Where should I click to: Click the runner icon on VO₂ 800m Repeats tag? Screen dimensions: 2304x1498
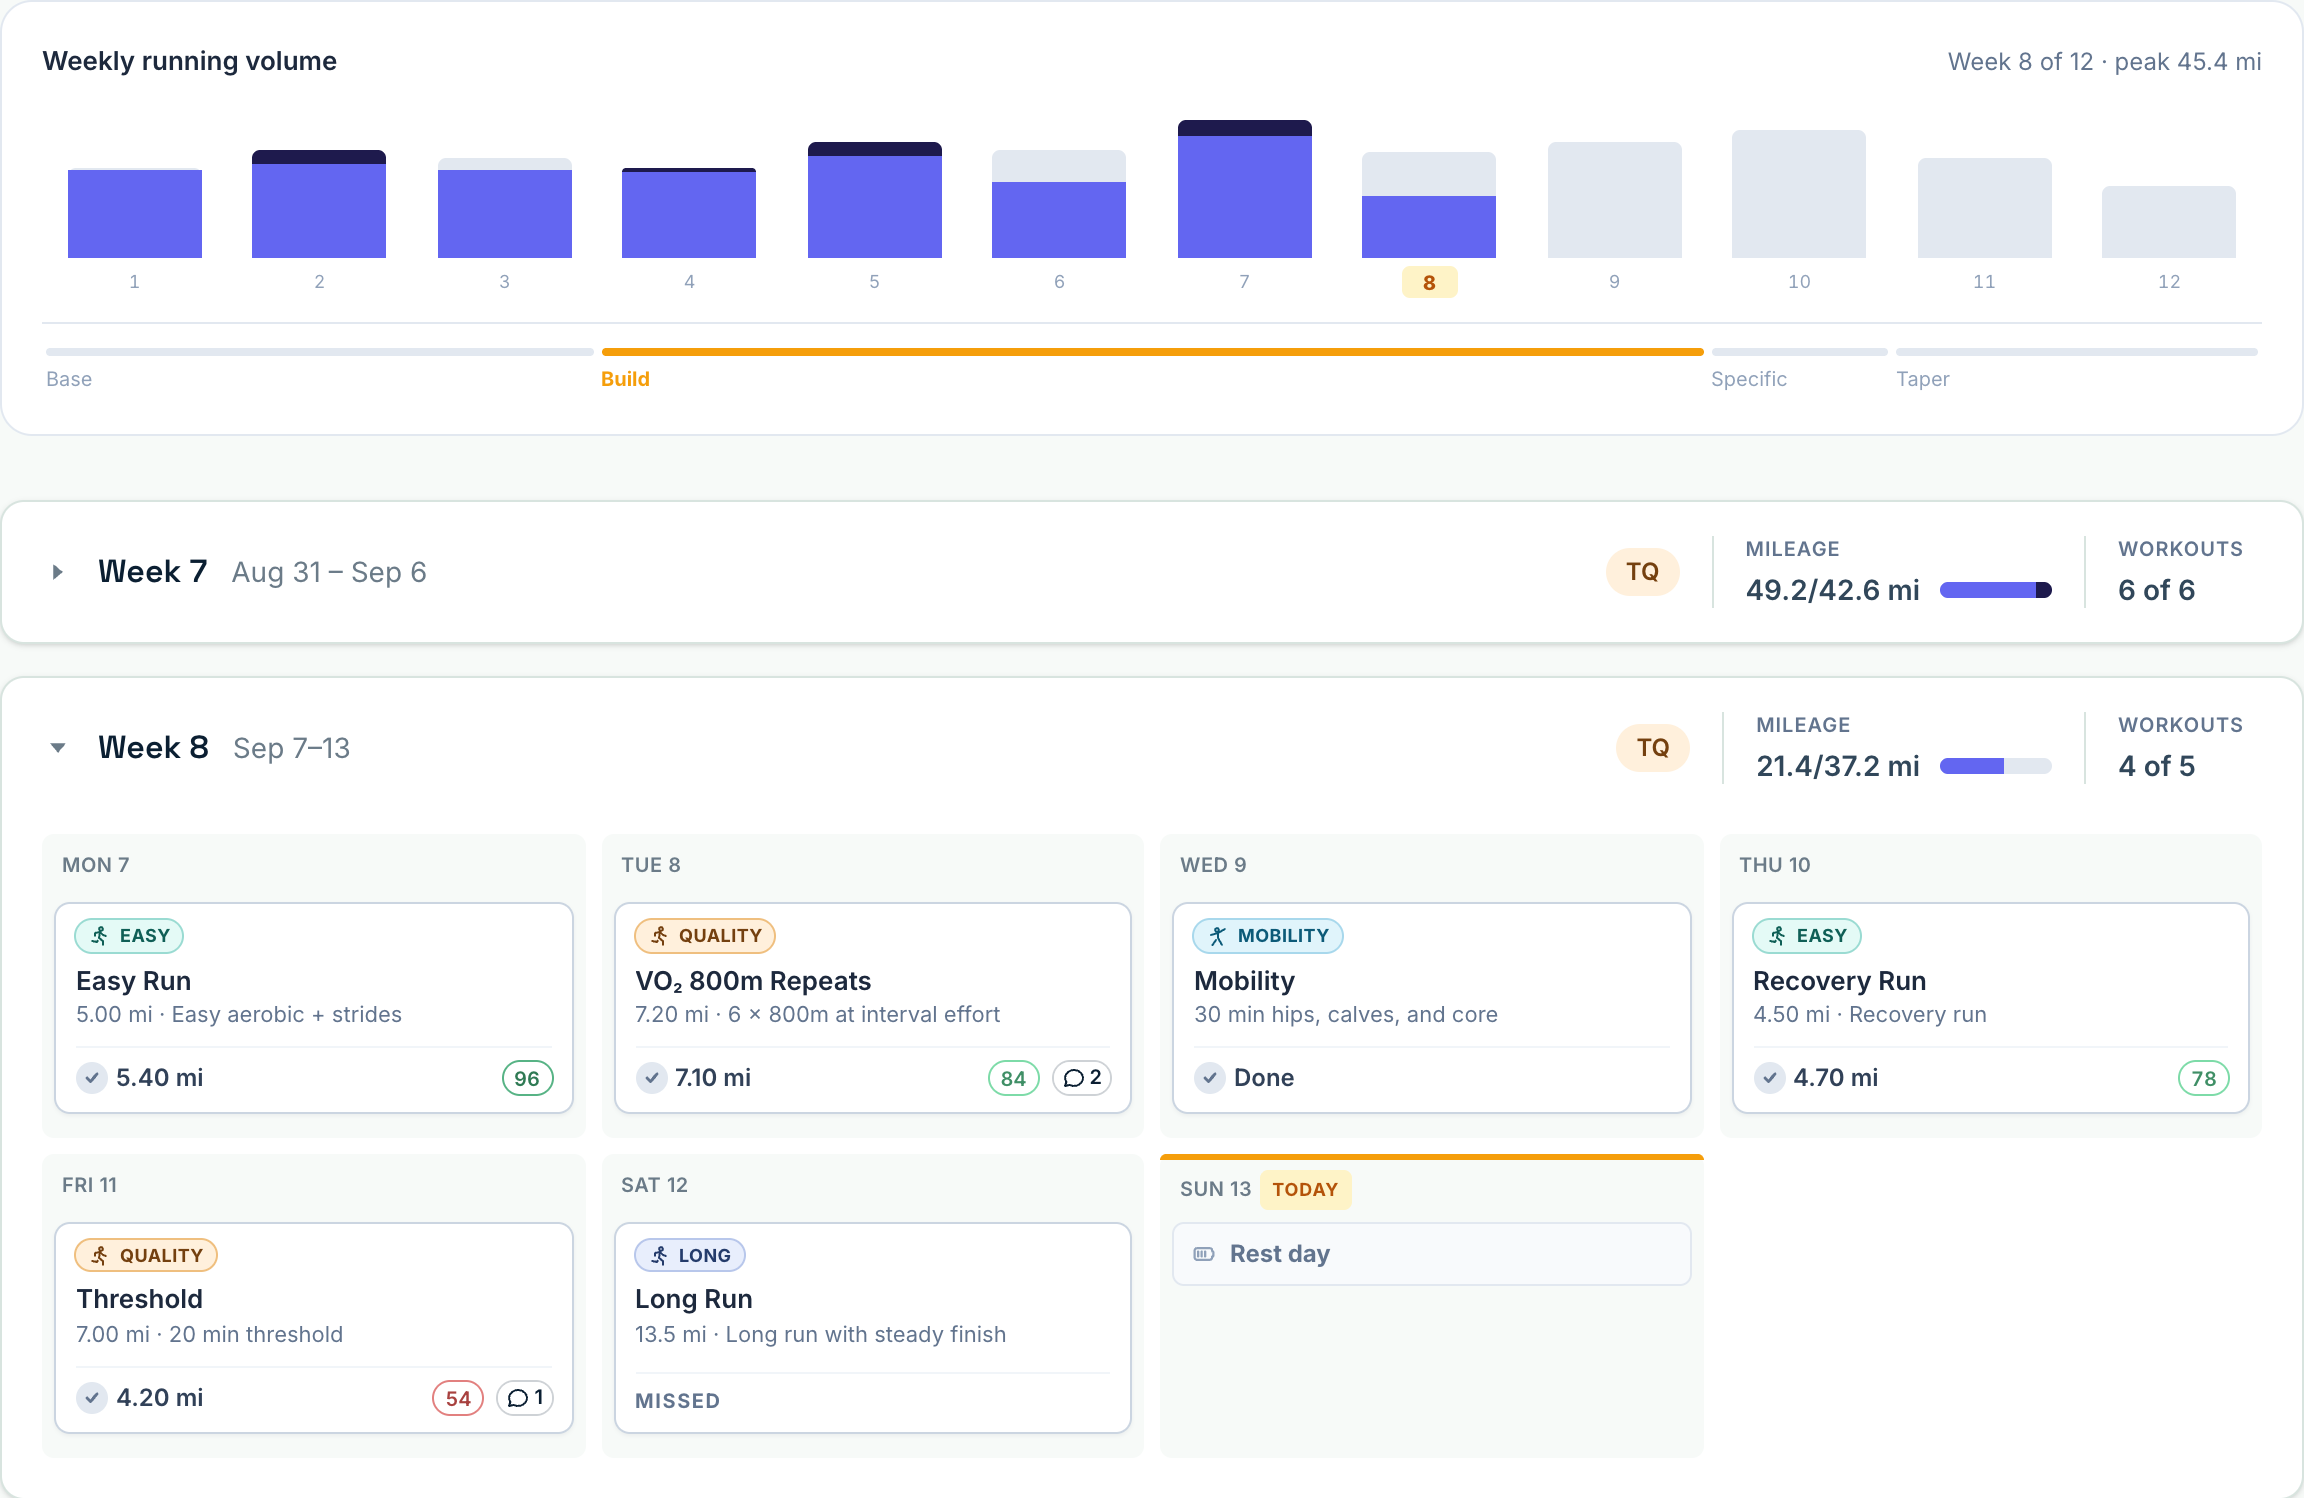pos(659,936)
